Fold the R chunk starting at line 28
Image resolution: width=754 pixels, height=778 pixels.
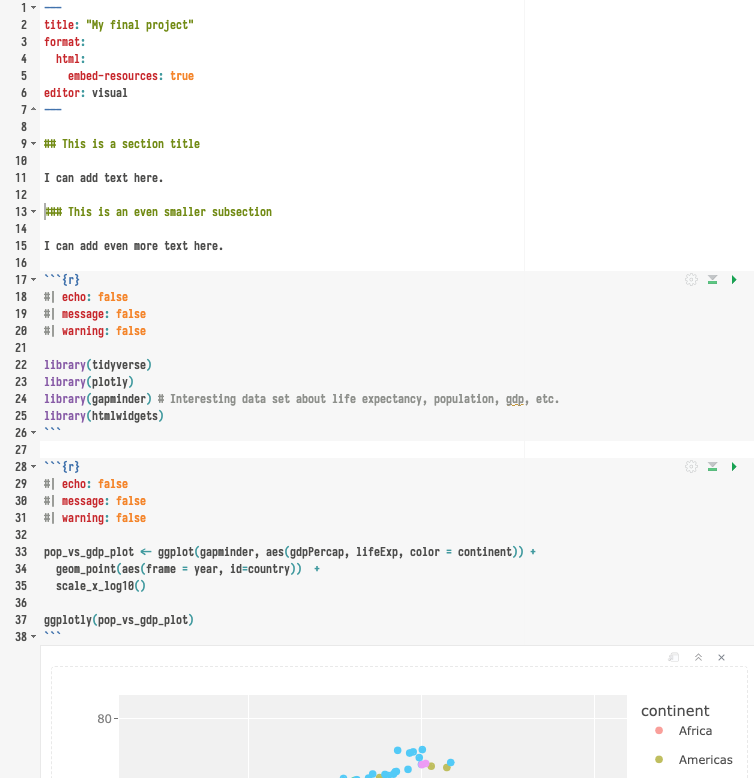pyautogui.click(x=35, y=467)
